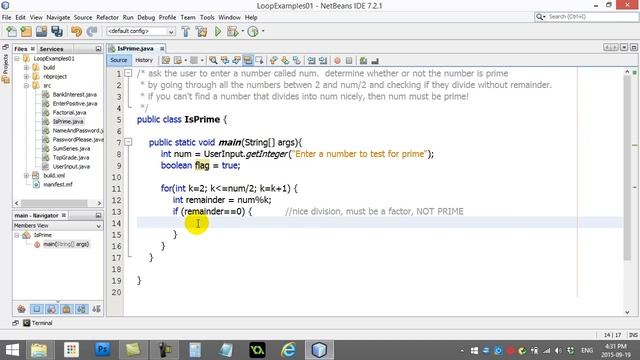Screen dimensions: 640x360
Task: Click the Open Project toolbar icon
Action: click(41, 31)
